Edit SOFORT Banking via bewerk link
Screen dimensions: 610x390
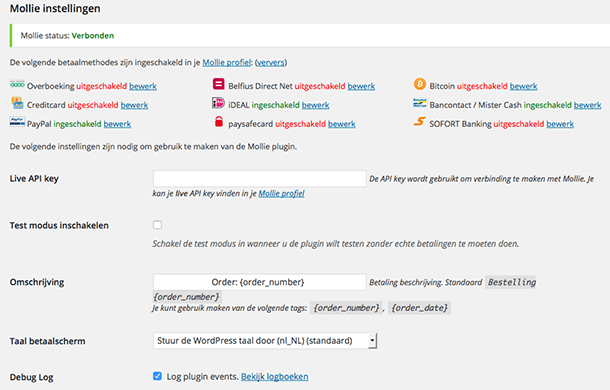click(x=560, y=124)
